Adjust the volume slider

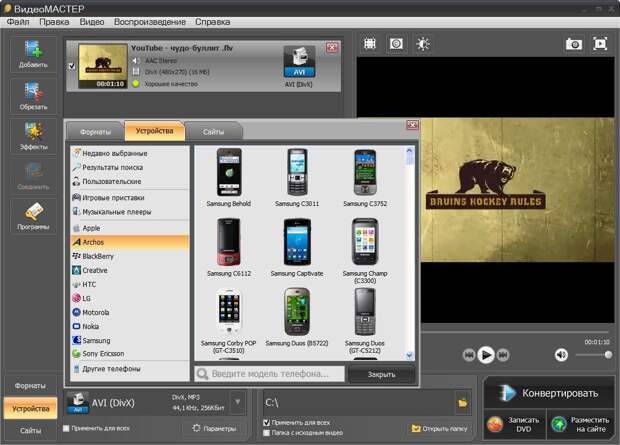(x=606, y=354)
